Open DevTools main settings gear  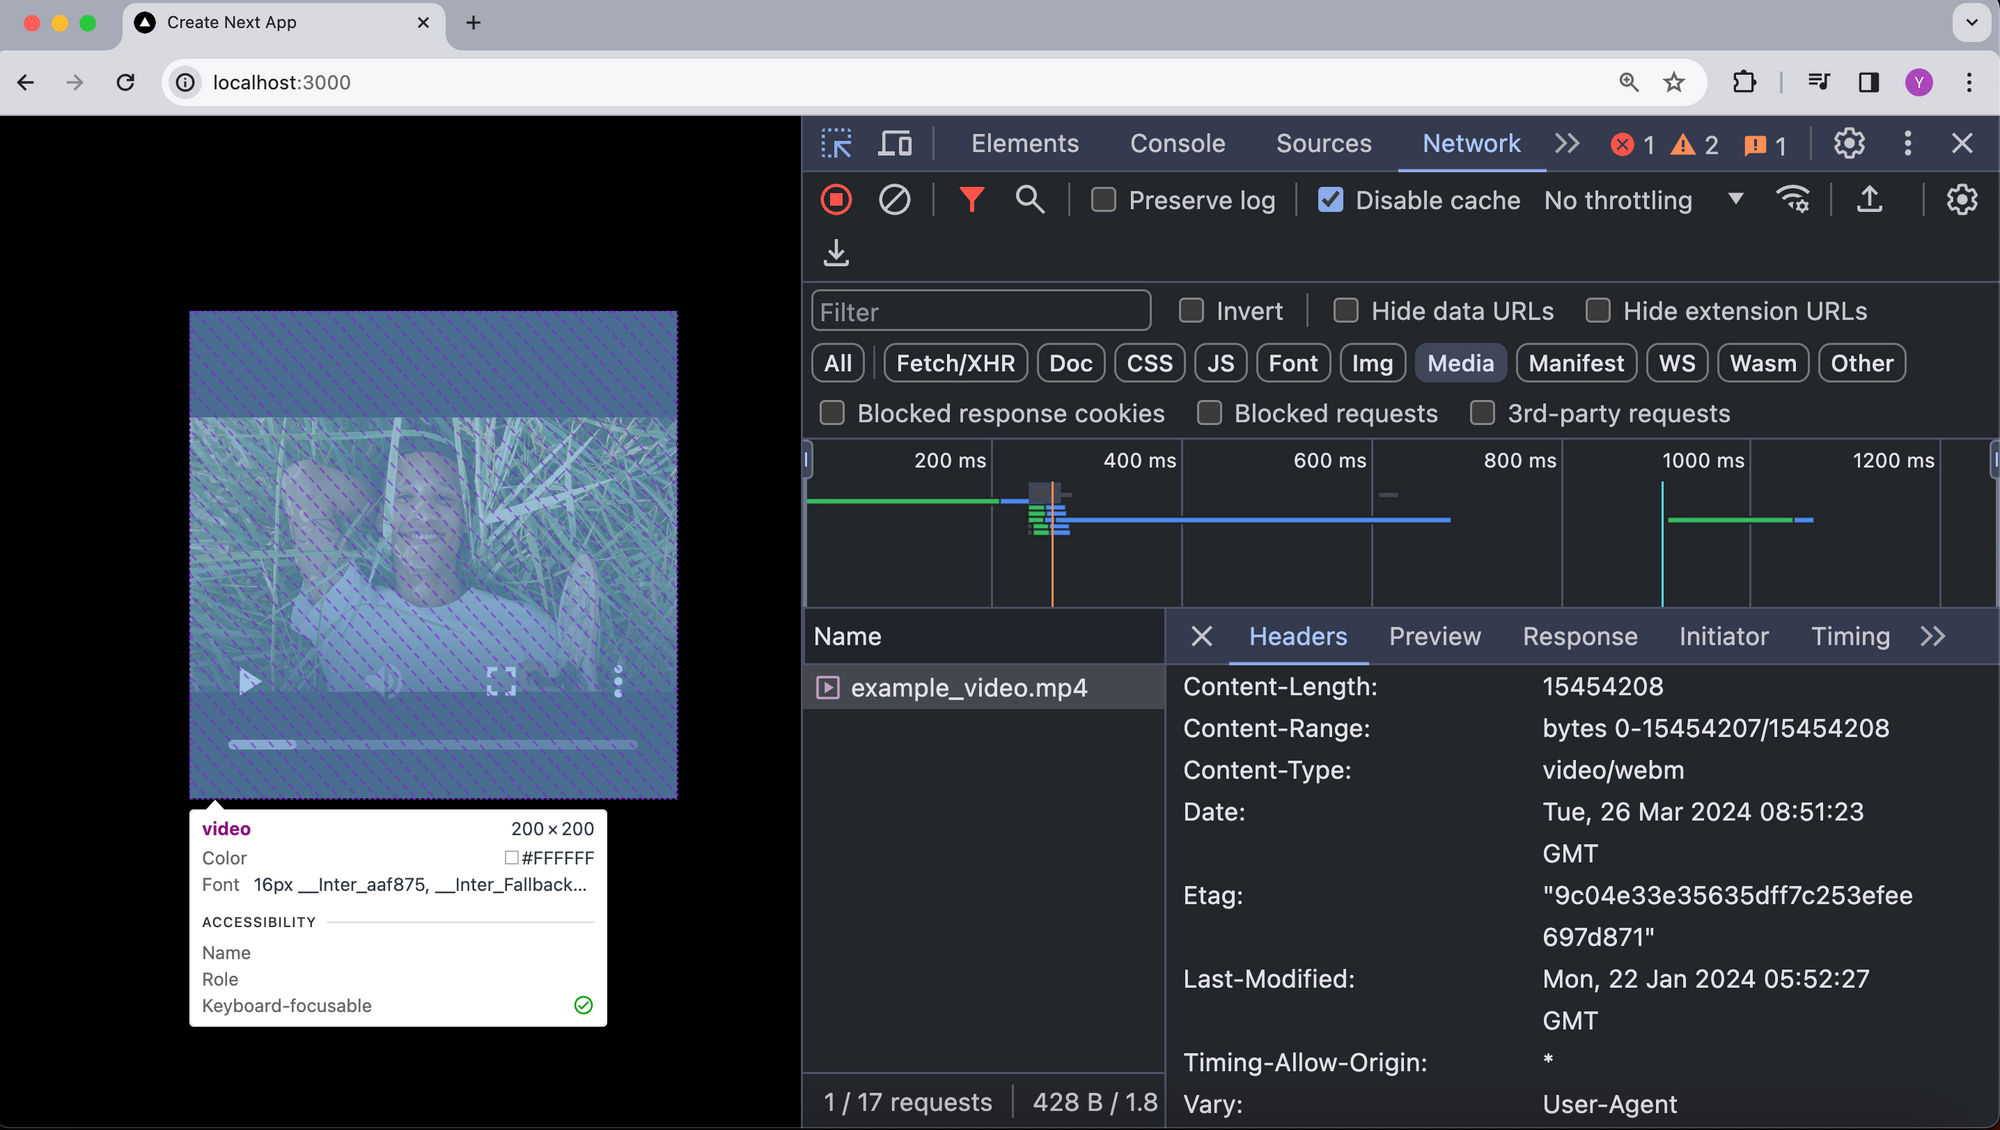pyautogui.click(x=1849, y=144)
